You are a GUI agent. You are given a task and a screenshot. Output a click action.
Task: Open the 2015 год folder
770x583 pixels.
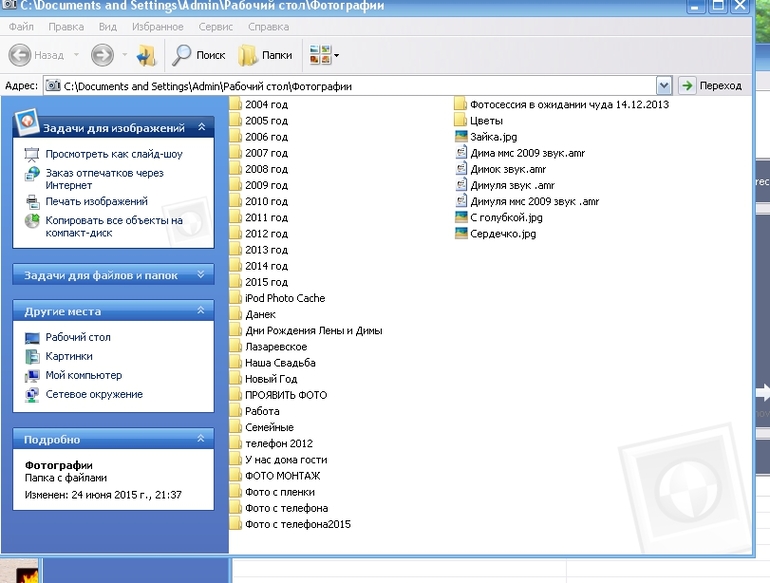(266, 282)
